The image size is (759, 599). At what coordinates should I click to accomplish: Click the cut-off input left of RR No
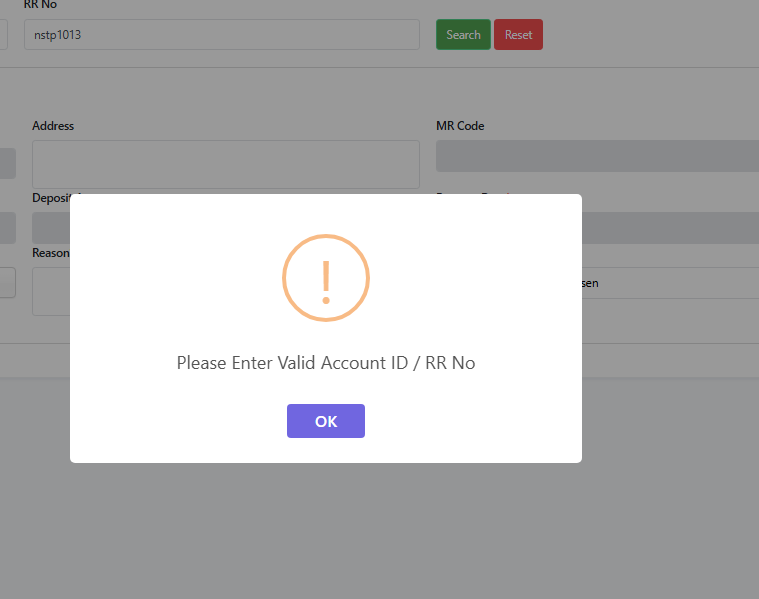point(3,35)
